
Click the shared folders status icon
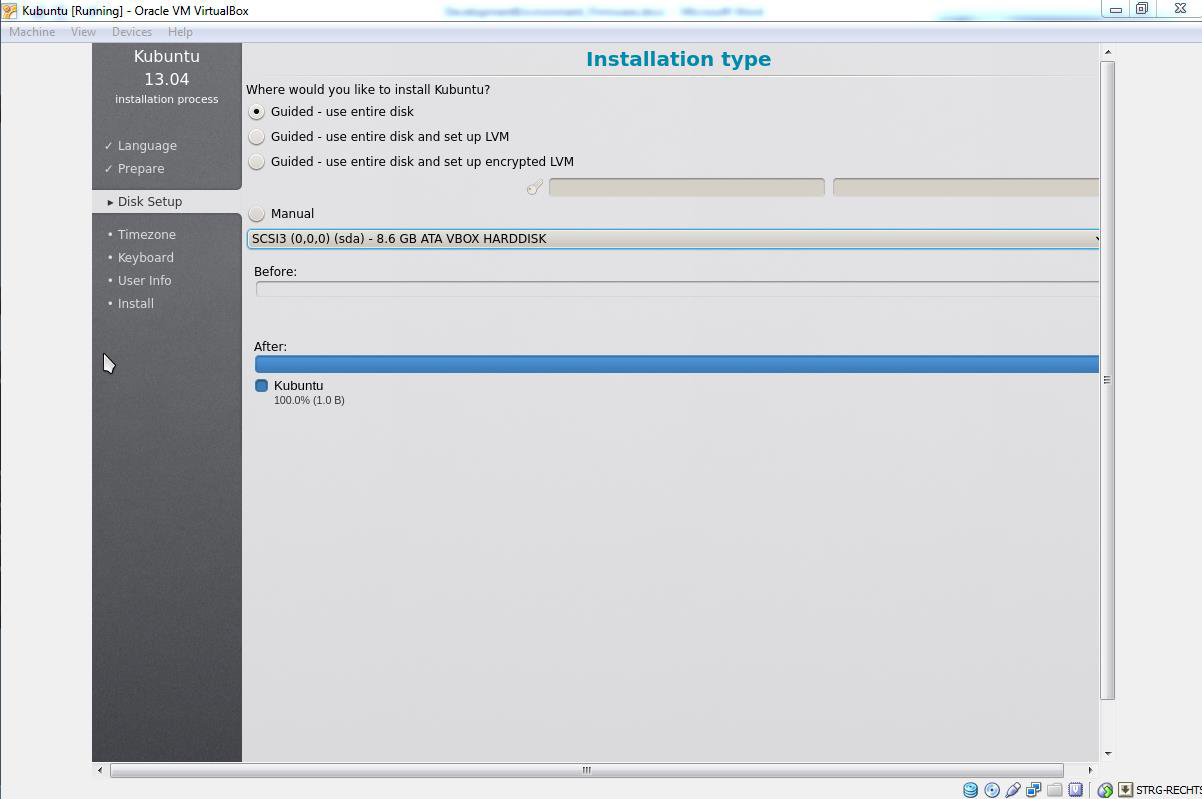[1055, 790]
